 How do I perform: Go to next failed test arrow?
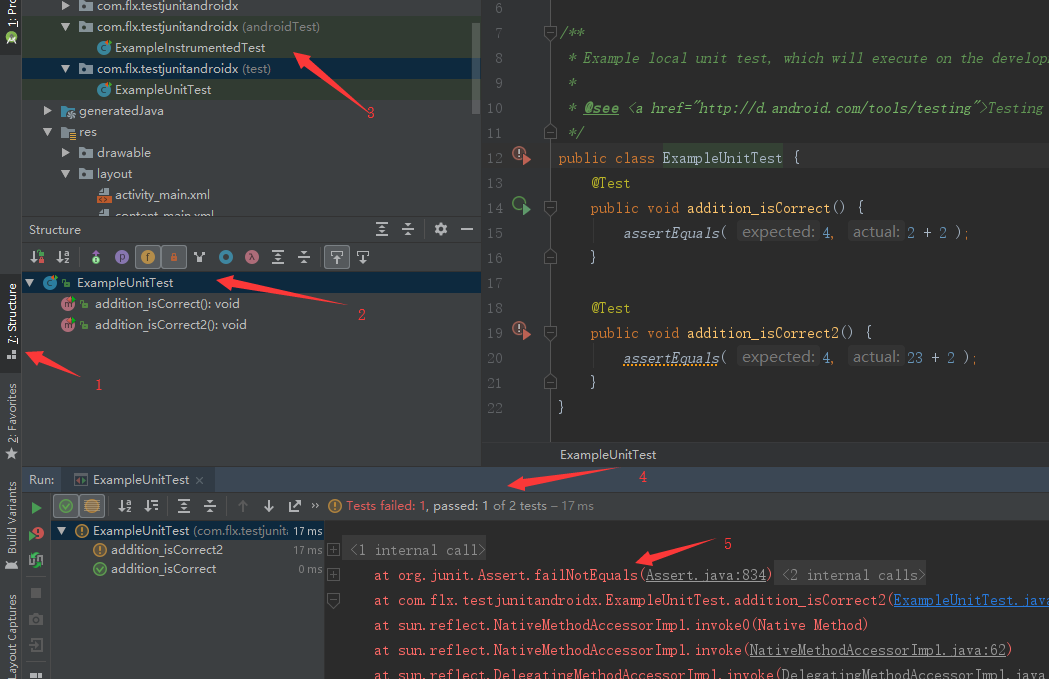269,506
